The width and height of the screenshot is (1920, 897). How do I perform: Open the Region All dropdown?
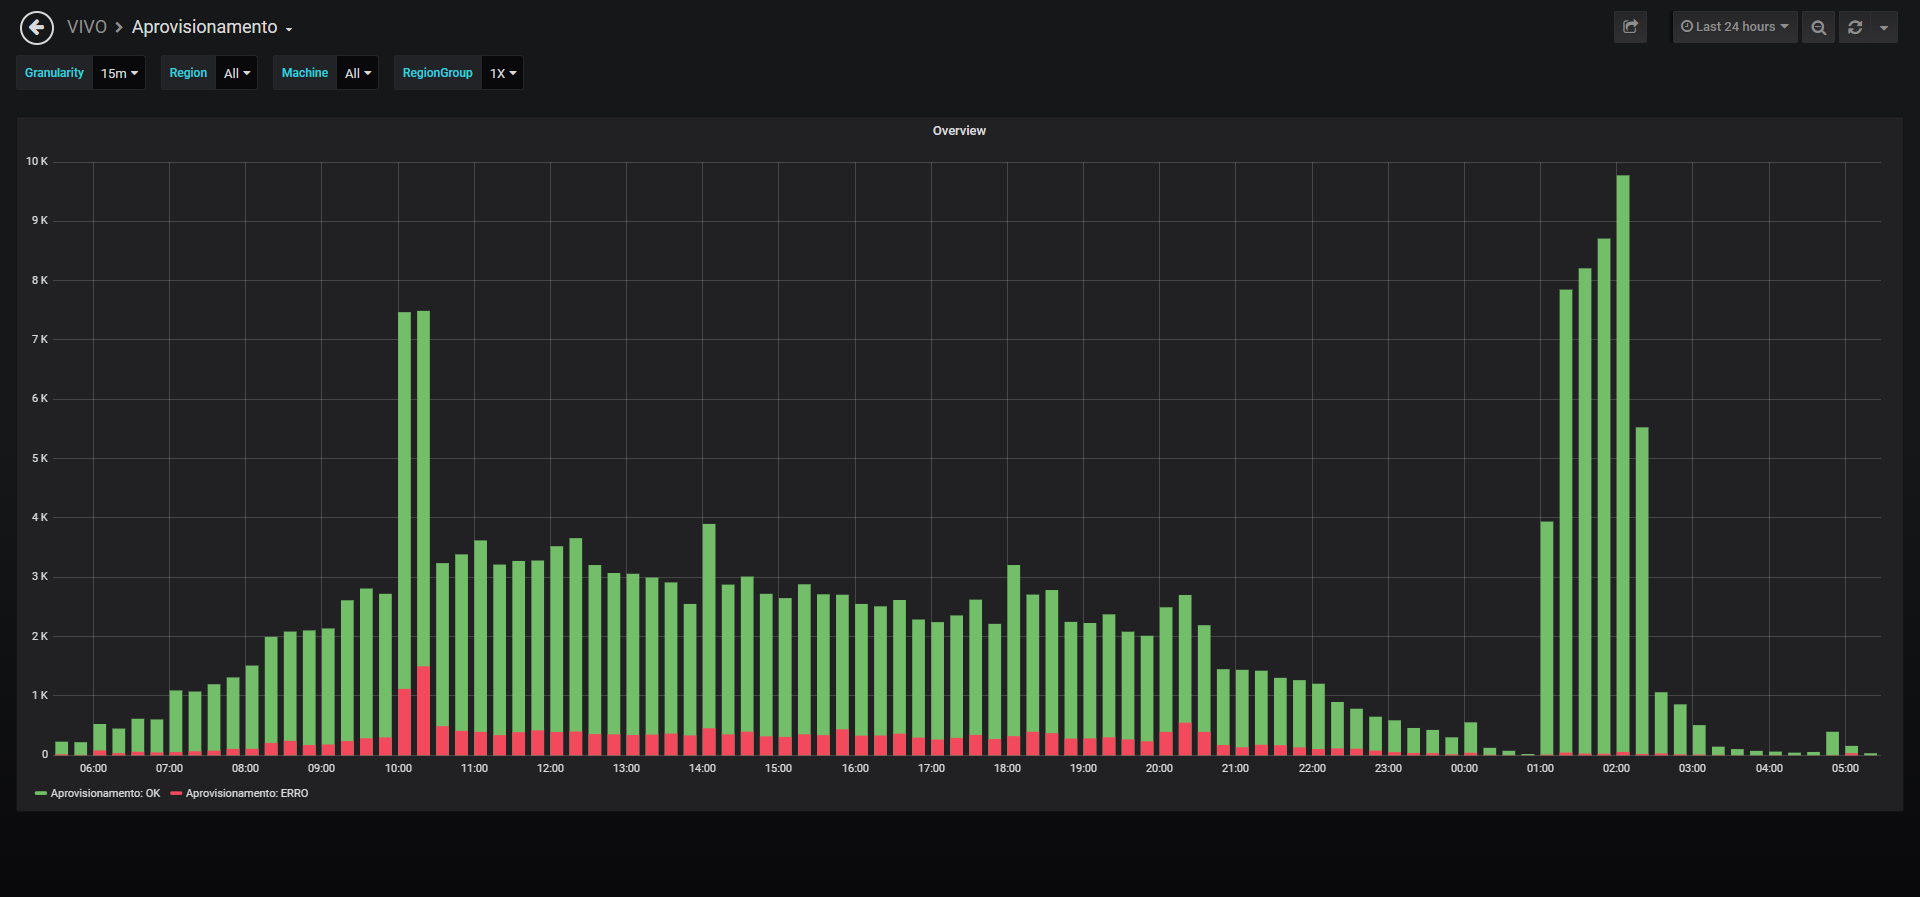pos(237,73)
